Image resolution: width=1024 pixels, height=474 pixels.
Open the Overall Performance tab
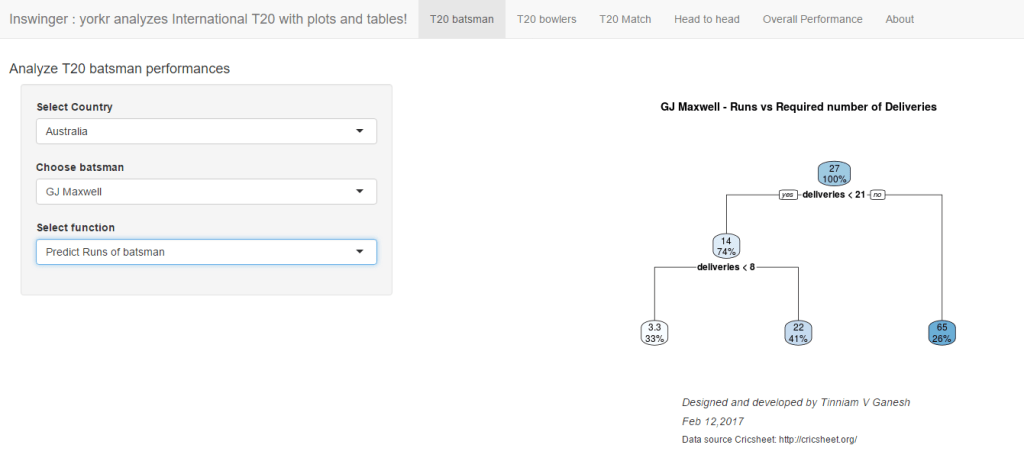(812, 19)
